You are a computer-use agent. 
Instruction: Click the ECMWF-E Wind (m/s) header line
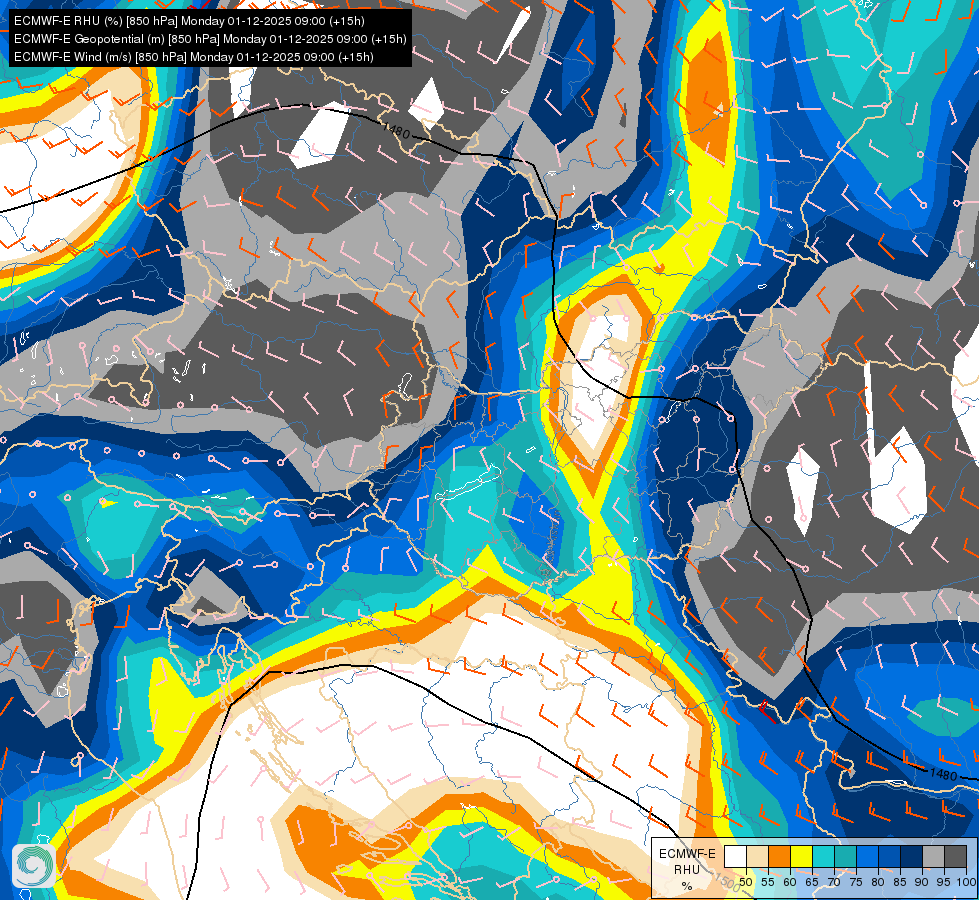tap(194, 57)
